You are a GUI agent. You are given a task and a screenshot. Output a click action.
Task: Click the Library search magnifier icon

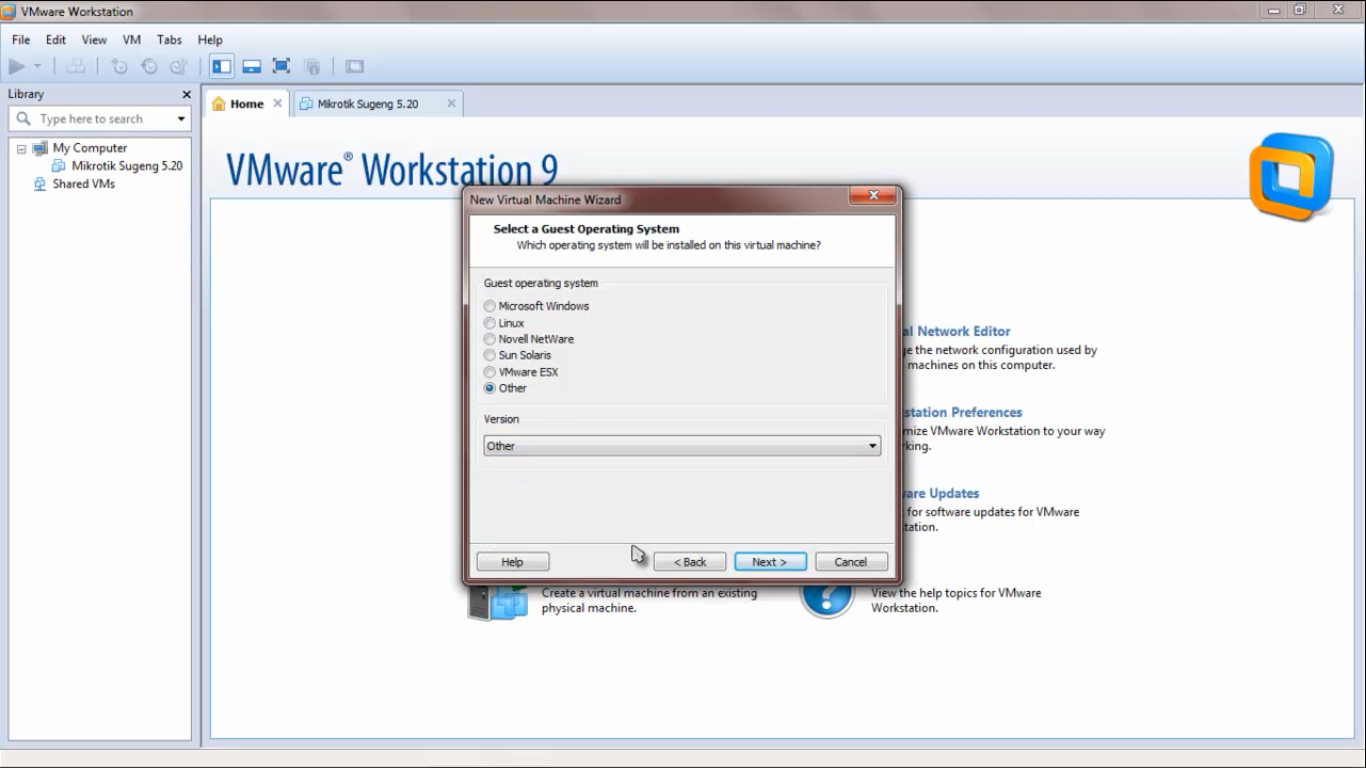(x=24, y=119)
